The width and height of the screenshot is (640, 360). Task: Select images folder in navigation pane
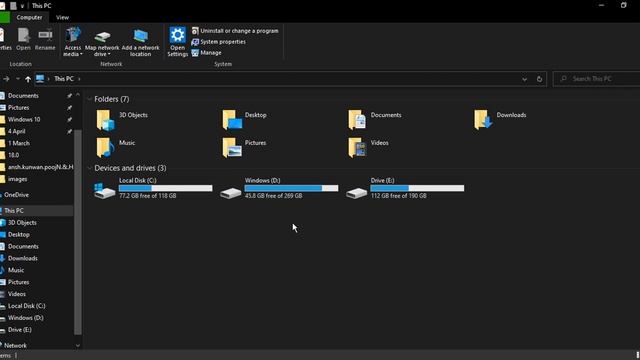pos(17,179)
